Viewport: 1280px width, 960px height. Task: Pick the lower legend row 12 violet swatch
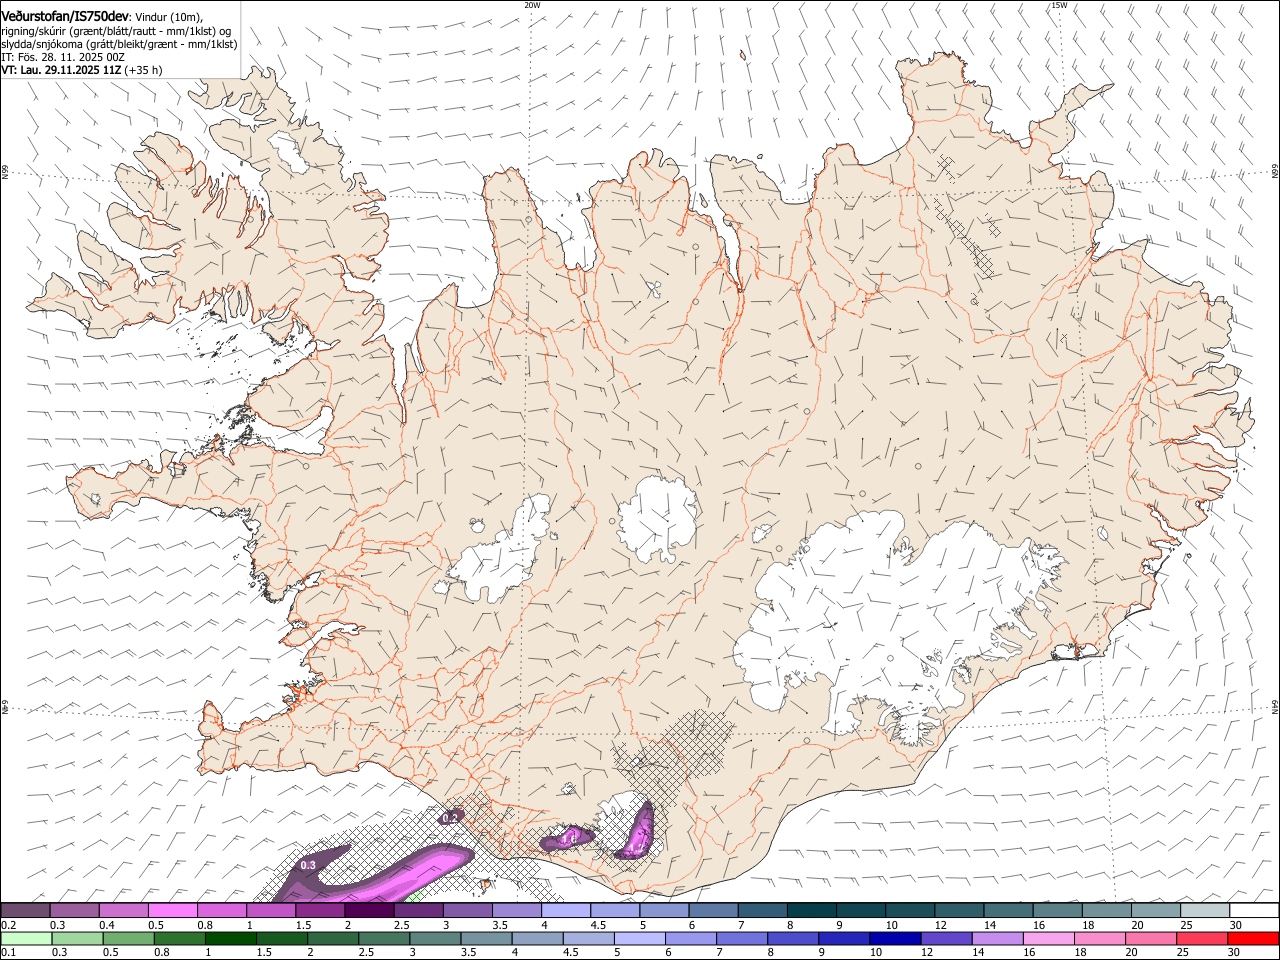[946, 939]
